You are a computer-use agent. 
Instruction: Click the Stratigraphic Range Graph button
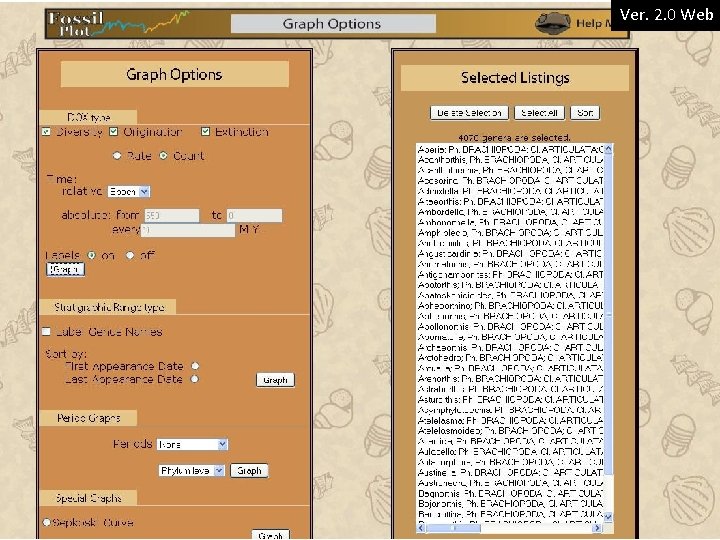(275, 380)
